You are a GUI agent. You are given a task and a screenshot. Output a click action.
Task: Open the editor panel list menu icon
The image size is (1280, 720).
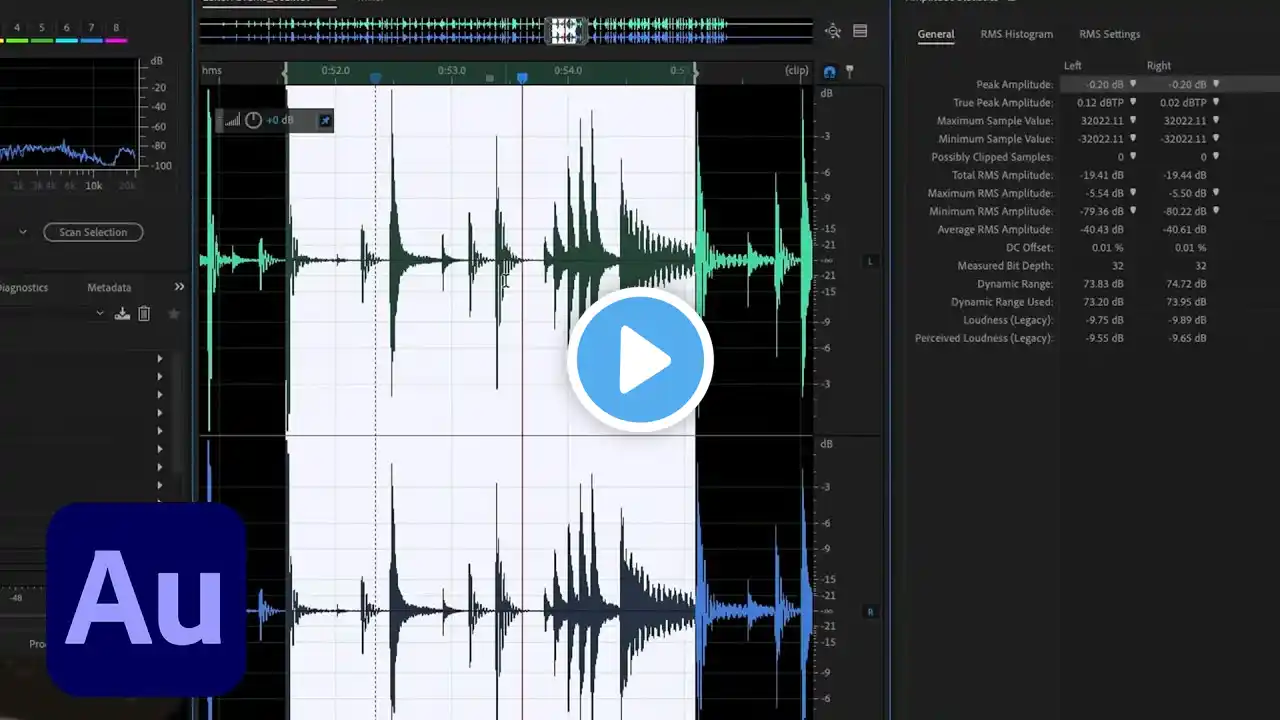coord(860,31)
